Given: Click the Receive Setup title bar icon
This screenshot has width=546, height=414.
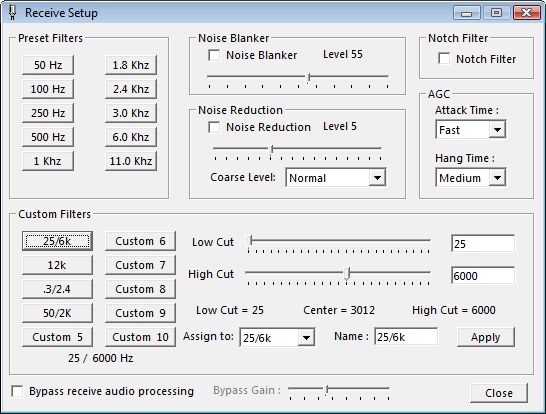Looking at the screenshot, I should point(12,13).
